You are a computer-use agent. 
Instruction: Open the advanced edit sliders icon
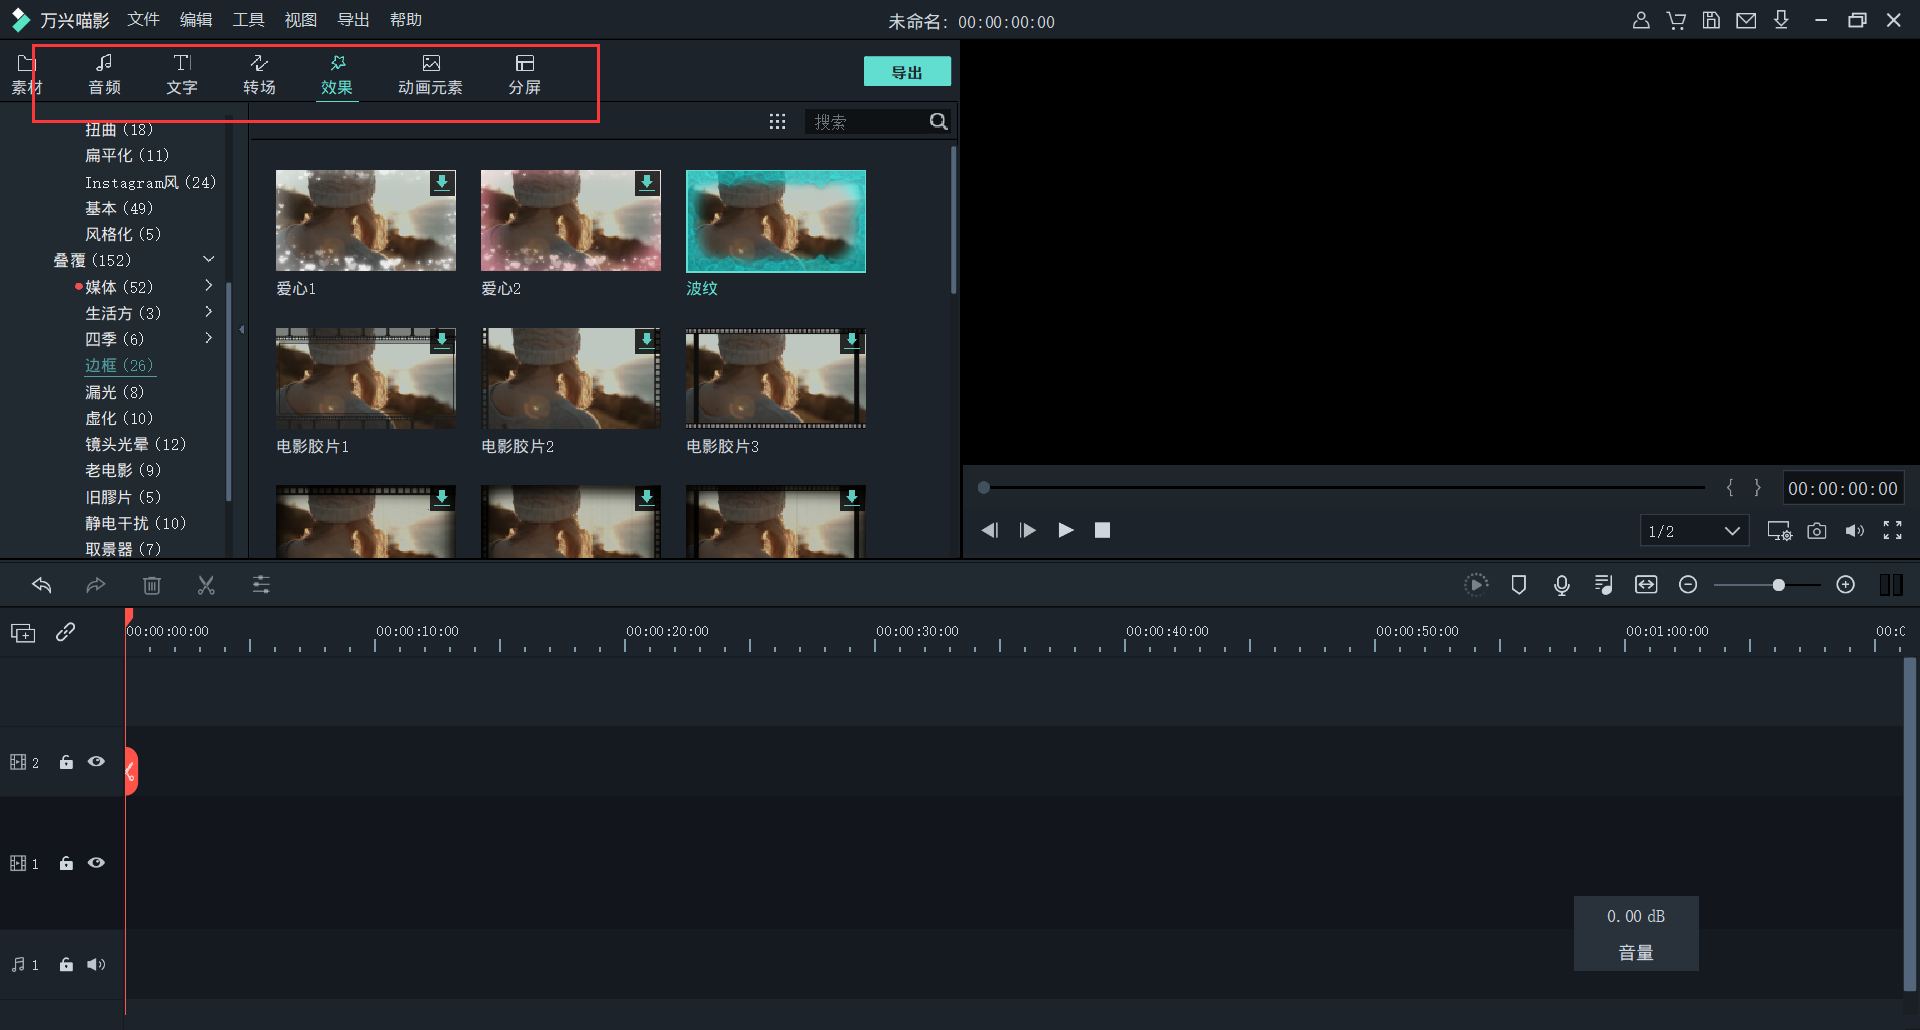point(261,585)
